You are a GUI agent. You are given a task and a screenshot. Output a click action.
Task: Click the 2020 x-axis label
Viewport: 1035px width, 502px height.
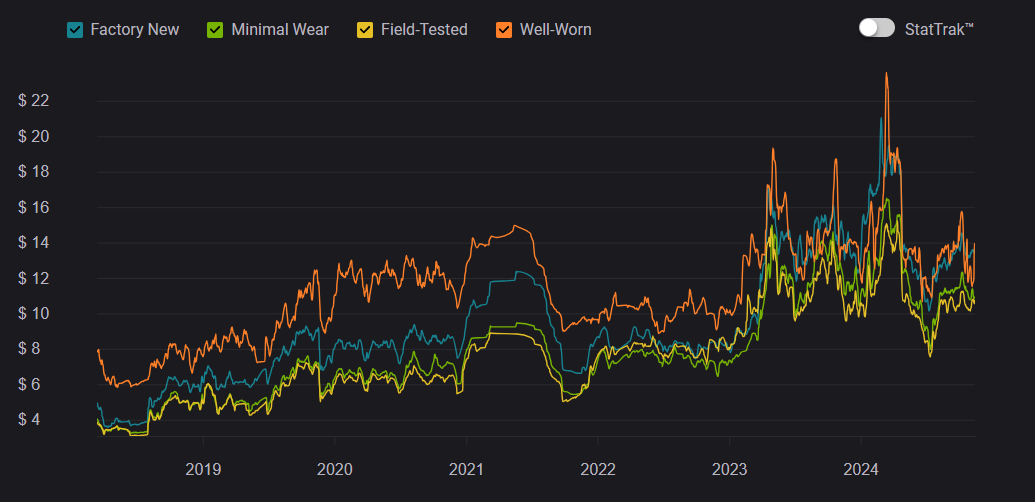pyautogui.click(x=334, y=468)
